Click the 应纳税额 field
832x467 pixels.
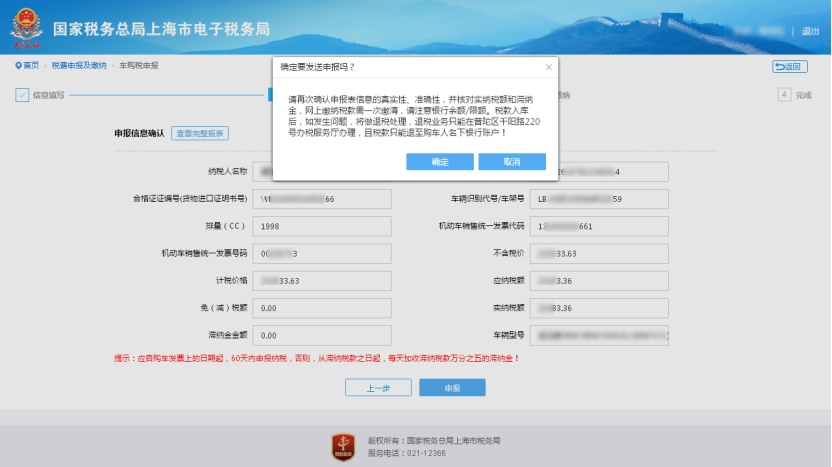pyautogui.click(x=599, y=281)
